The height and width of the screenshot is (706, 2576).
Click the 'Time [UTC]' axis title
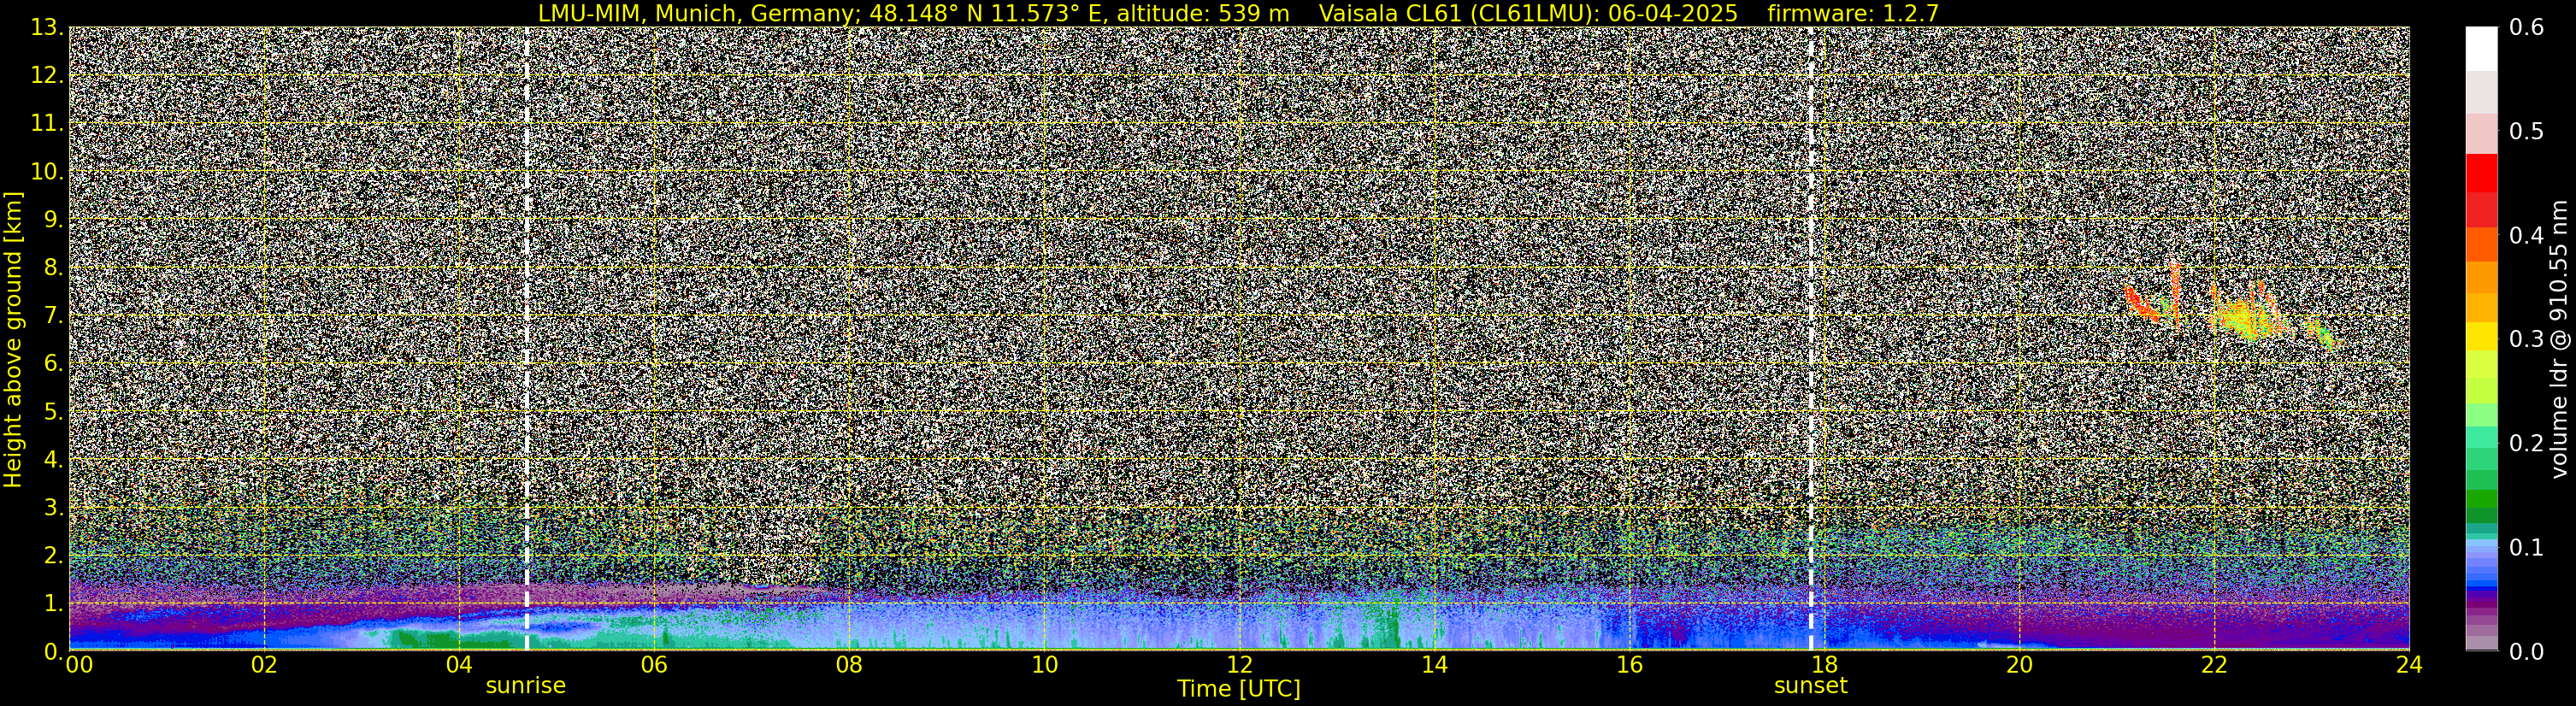tap(1238, 689)
